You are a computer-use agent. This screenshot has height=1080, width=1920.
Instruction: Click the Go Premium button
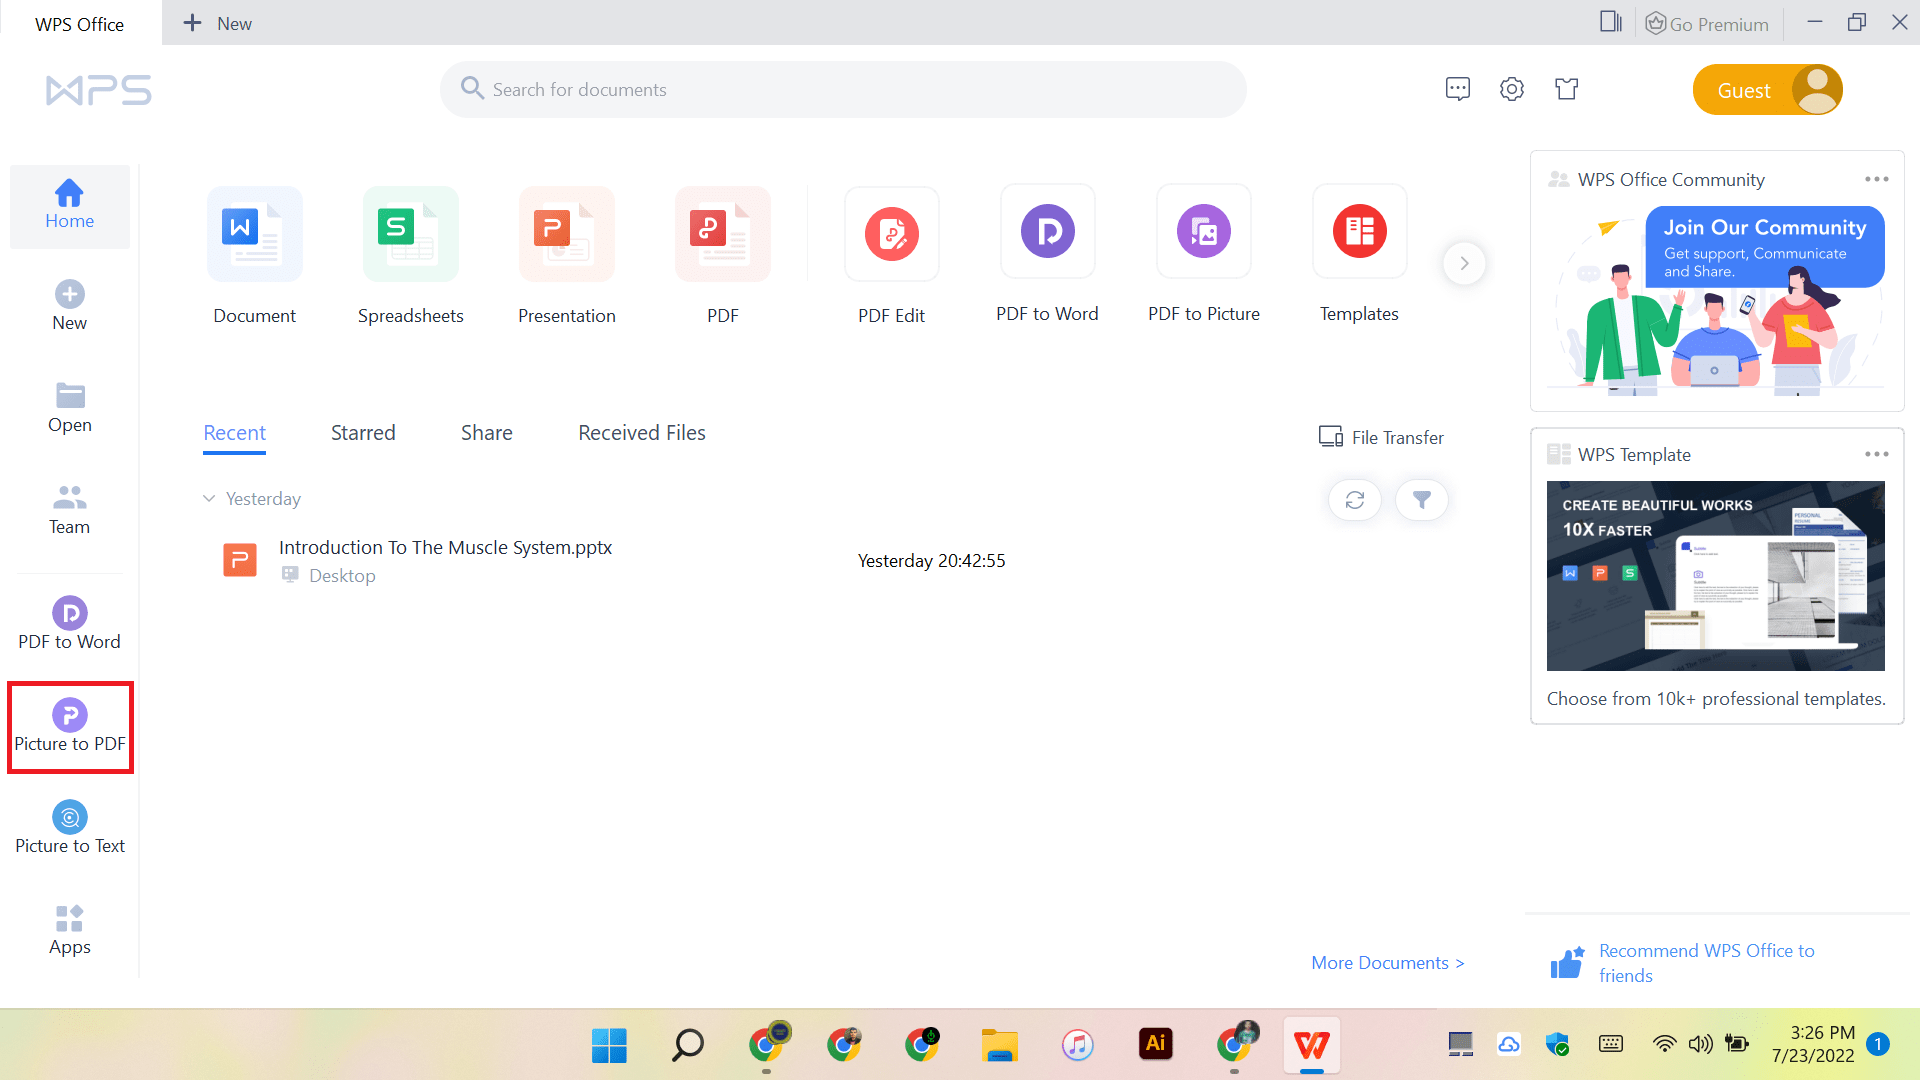click(x=1707, y=22)
